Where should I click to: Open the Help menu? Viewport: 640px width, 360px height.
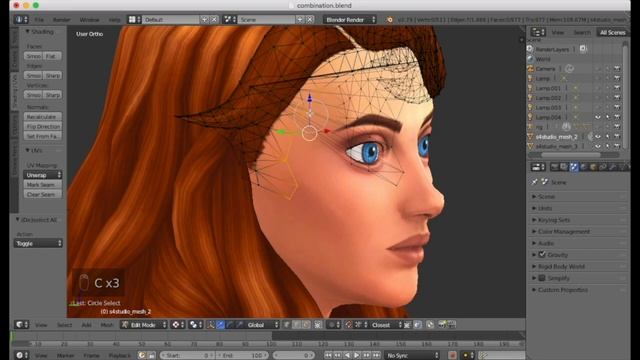click(x=115, y=19)
